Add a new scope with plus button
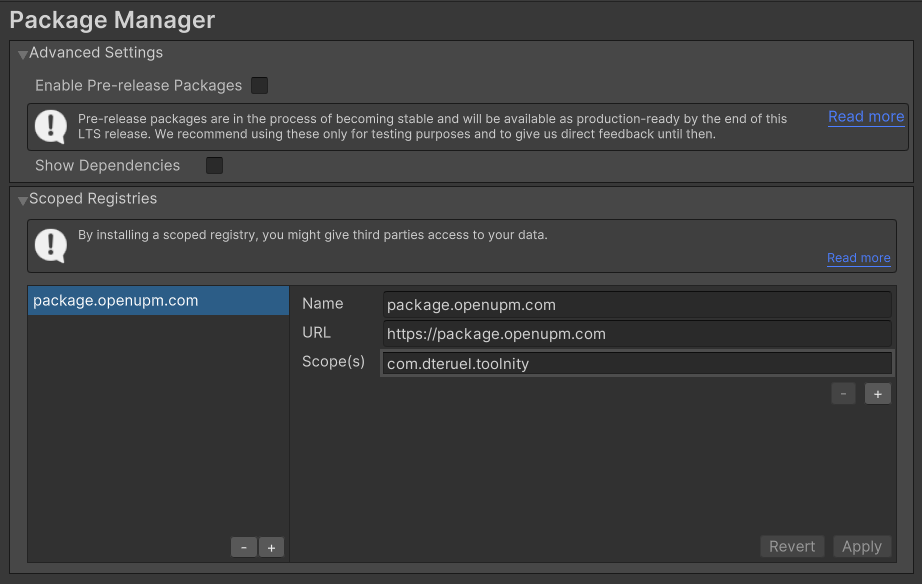 point(878,394)
